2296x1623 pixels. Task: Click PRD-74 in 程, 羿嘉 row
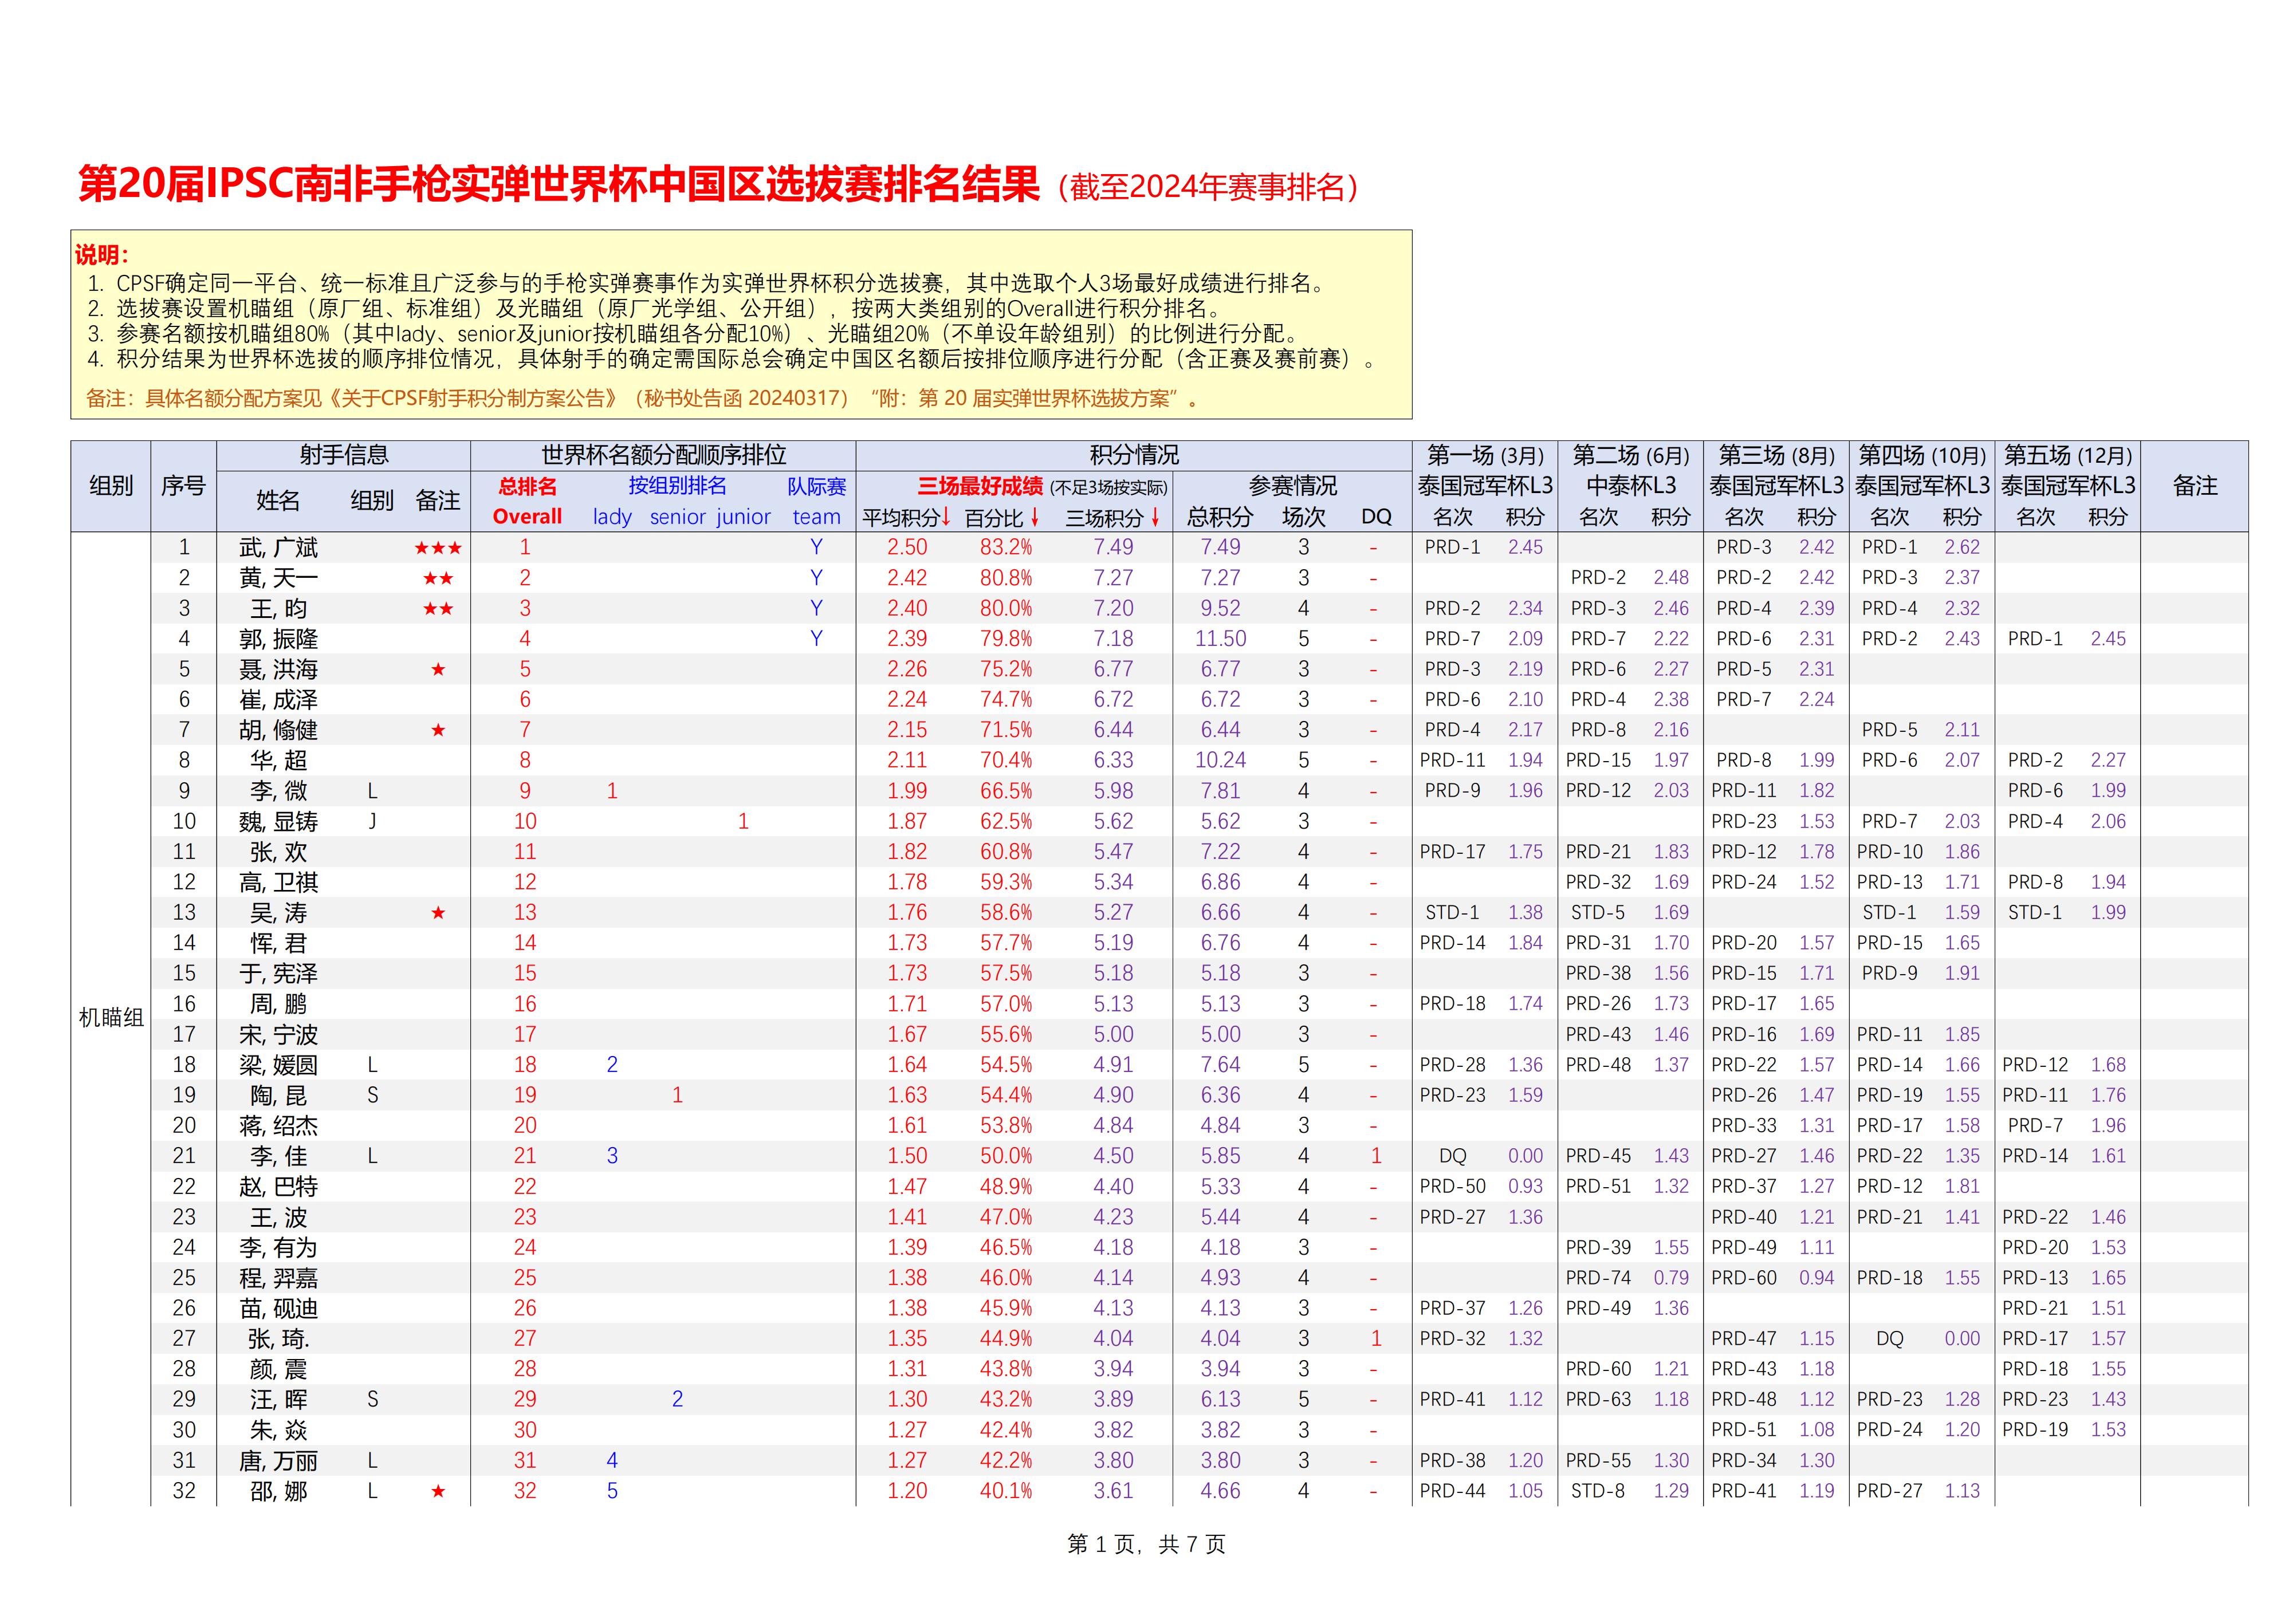click(x=1598, y=1278)
